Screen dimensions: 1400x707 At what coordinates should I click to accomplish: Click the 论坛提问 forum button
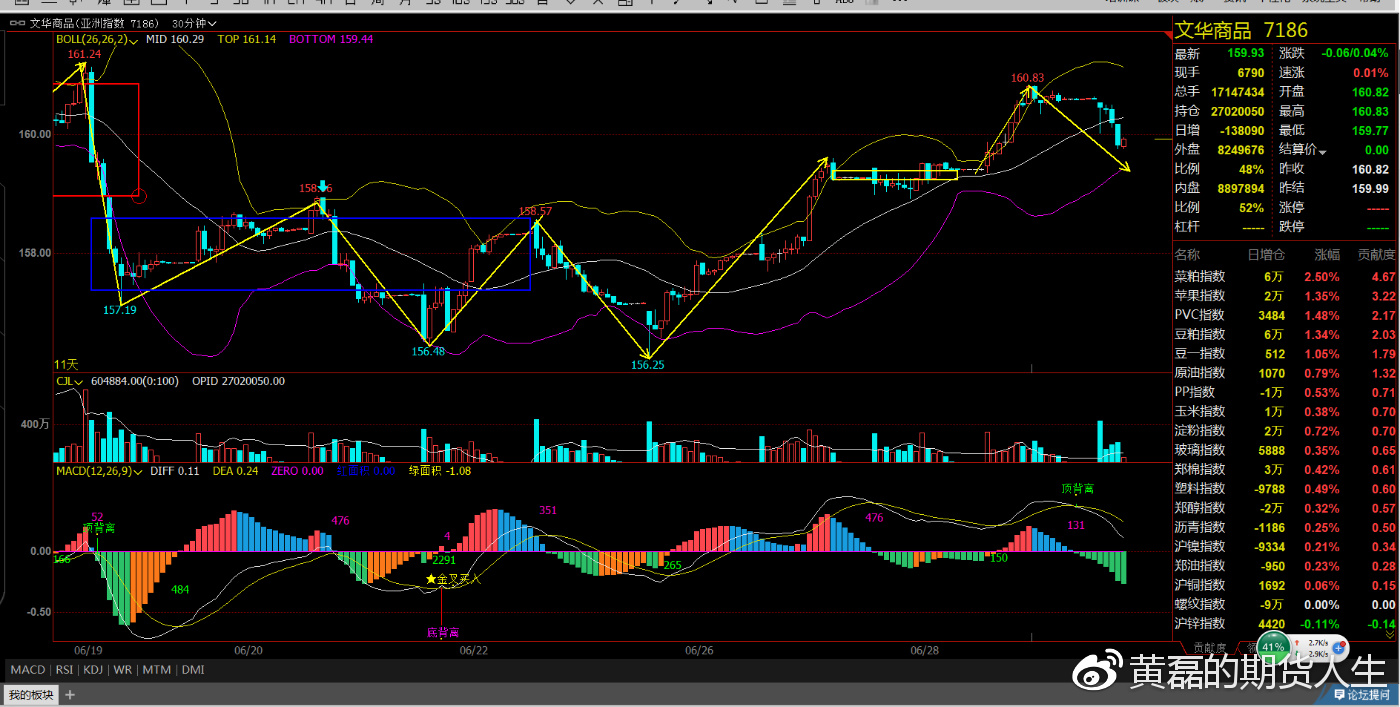pyautogui.click(x=1360, y=694)
